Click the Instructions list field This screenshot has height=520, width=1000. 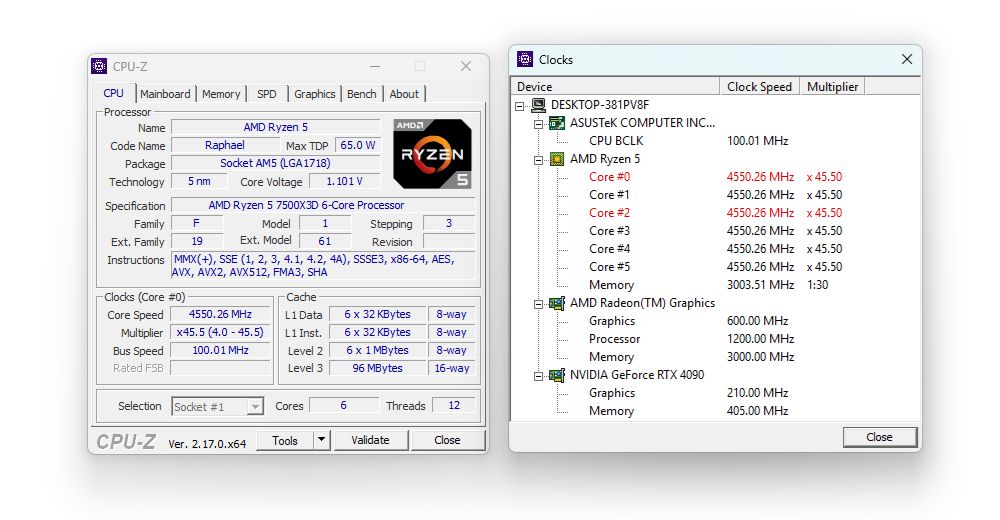click(323, 265)
